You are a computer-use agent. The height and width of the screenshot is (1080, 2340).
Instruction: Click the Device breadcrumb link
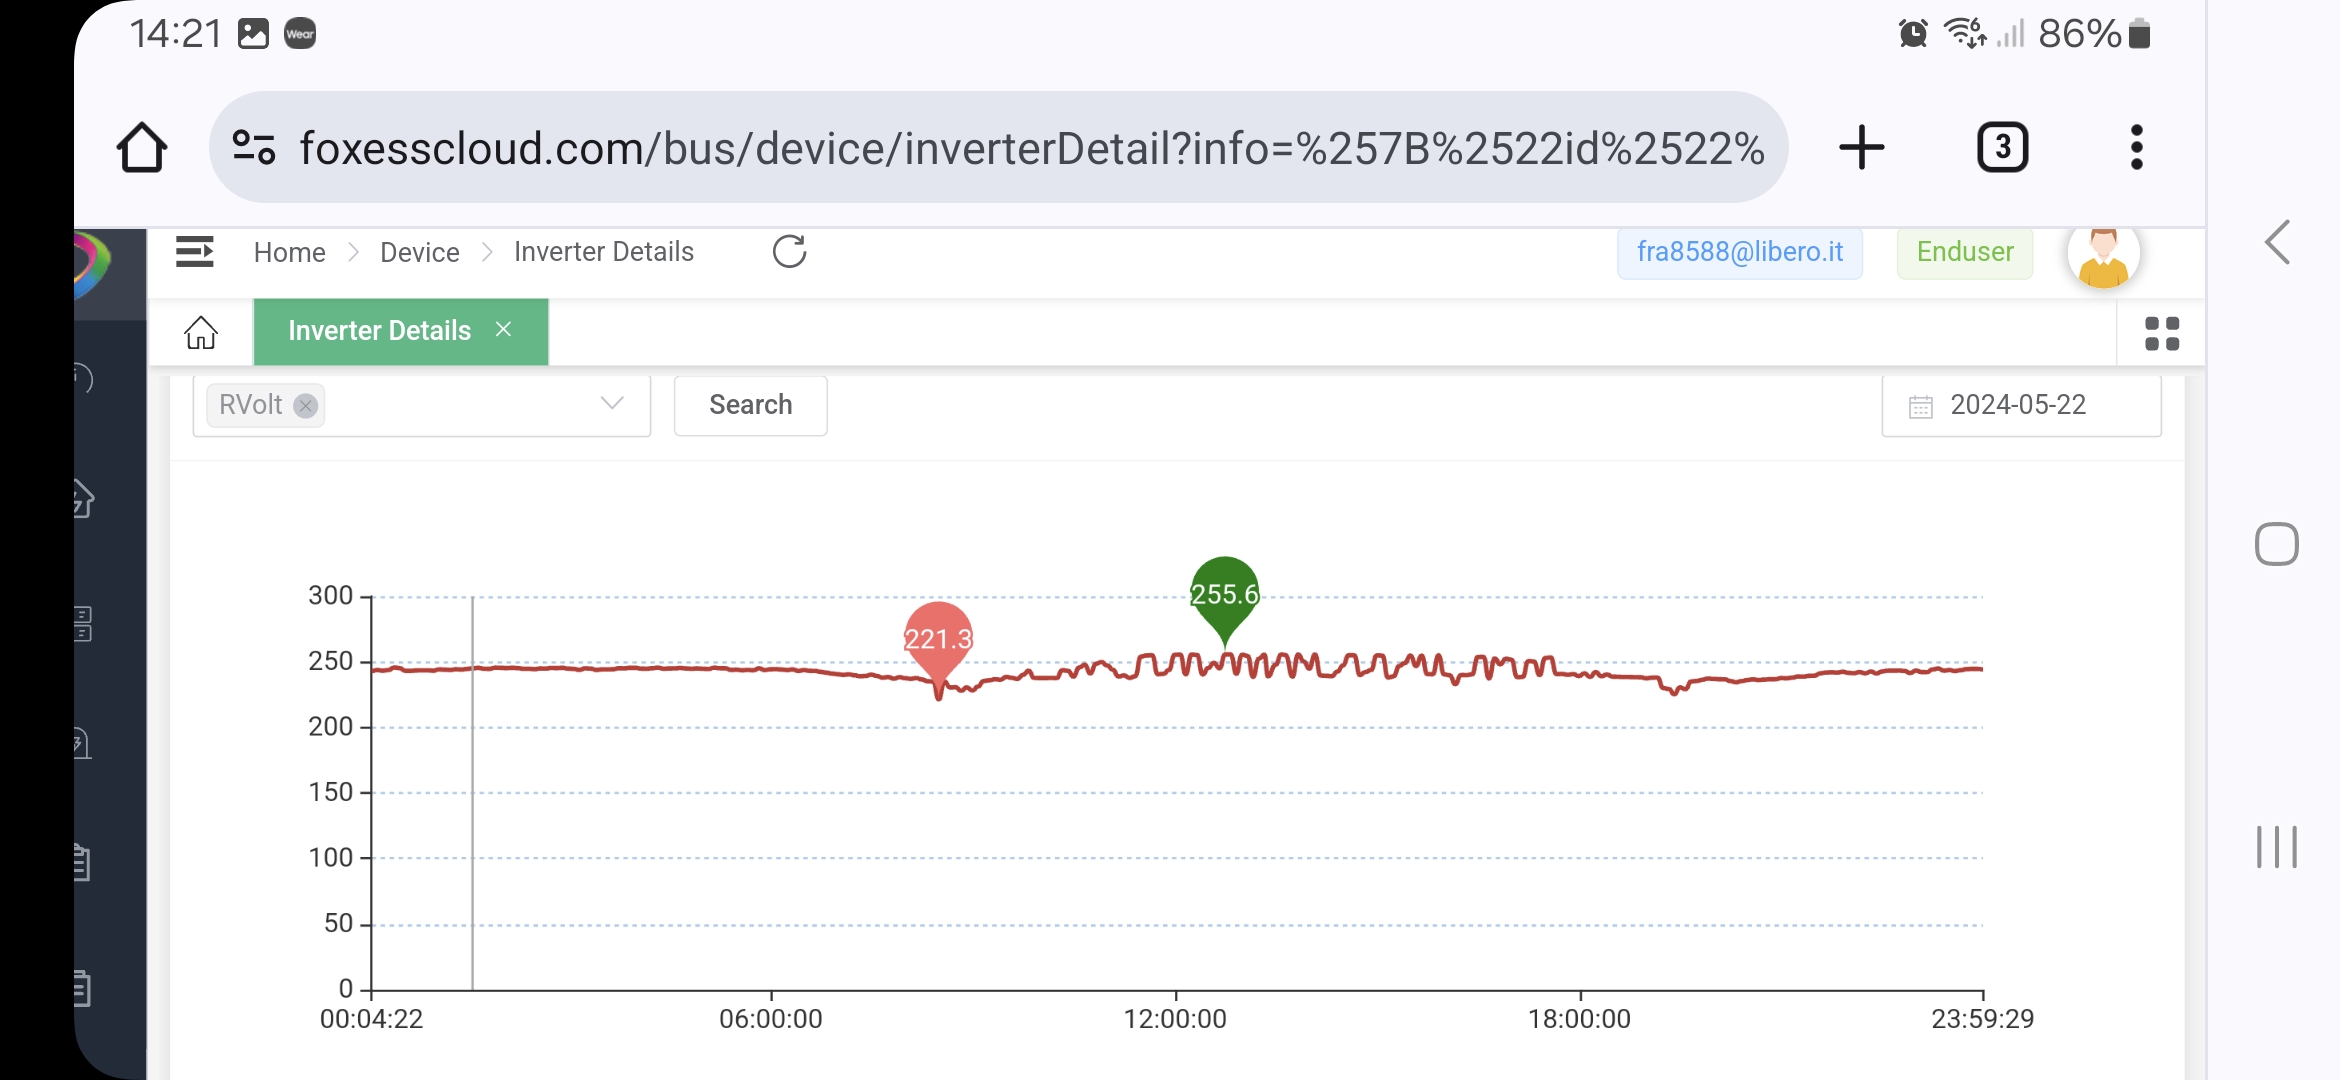point(419,252)
